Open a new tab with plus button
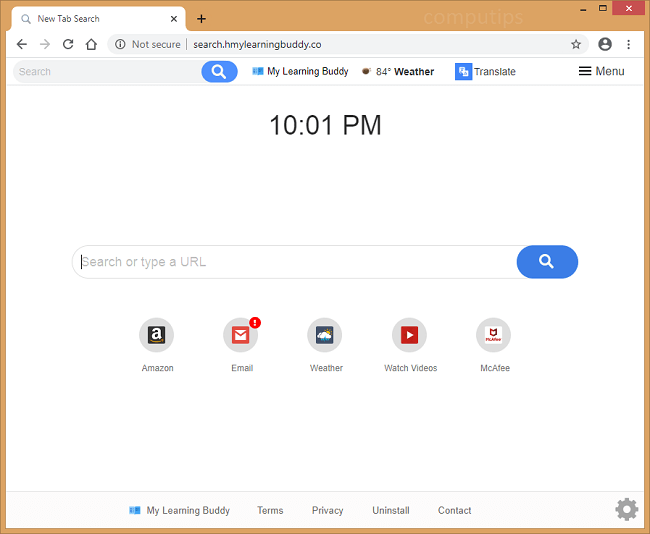This screenshot has height=534, width=650. click(x=201, y=19)
